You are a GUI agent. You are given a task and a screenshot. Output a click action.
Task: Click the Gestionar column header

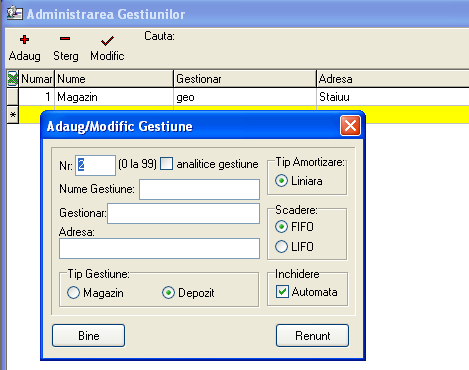point(245,79)
